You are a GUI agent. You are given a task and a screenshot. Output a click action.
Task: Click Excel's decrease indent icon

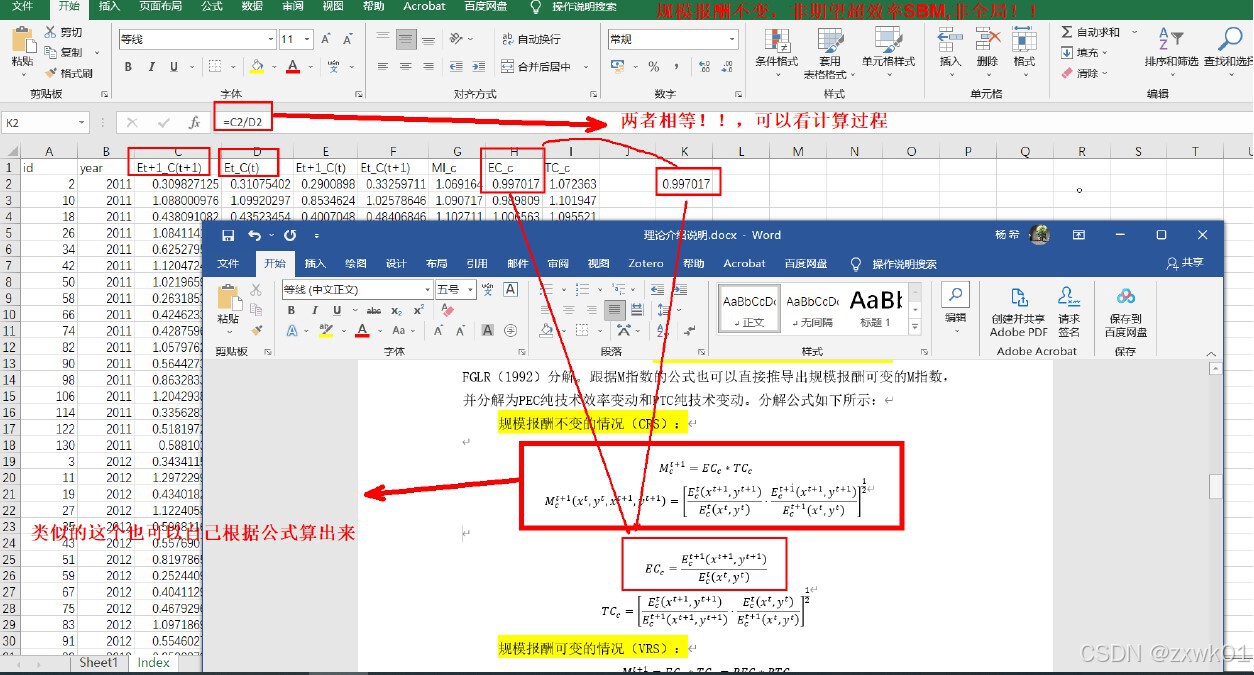click(x=456, y=67)
